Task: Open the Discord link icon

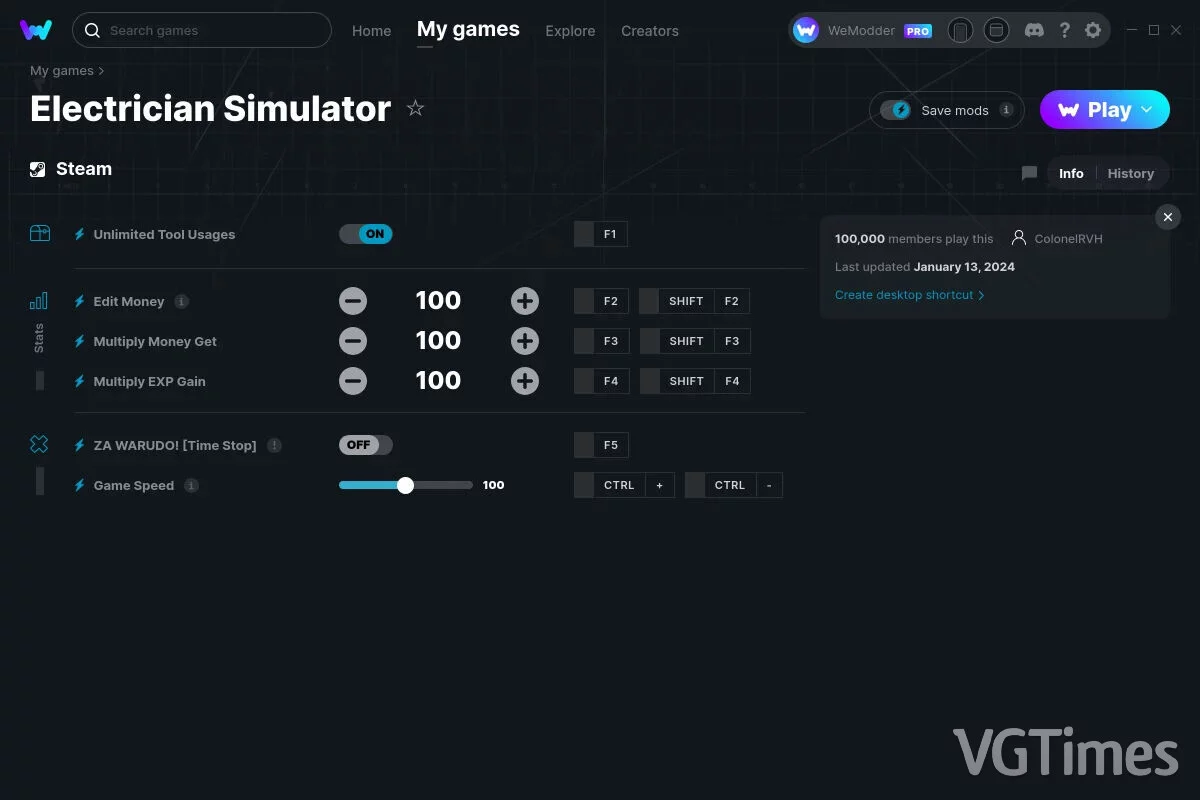Action: (1034, 30)
